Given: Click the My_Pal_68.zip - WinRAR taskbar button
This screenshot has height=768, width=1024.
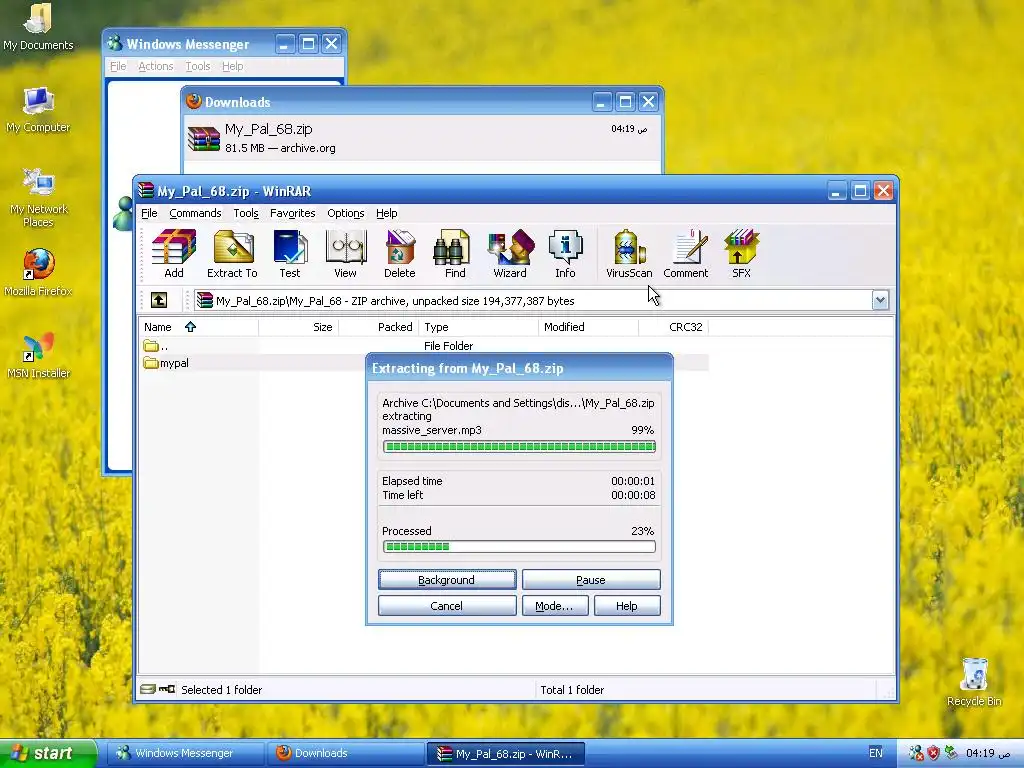Looking at the screenshot, I should (505, 753).
